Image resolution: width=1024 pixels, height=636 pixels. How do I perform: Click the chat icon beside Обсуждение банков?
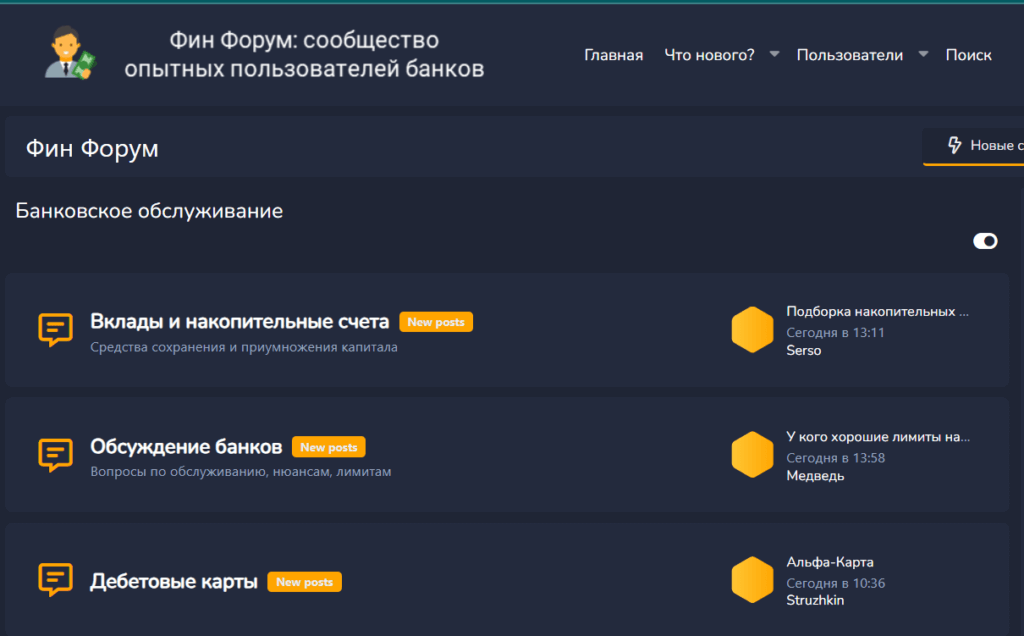click(56, 455)
